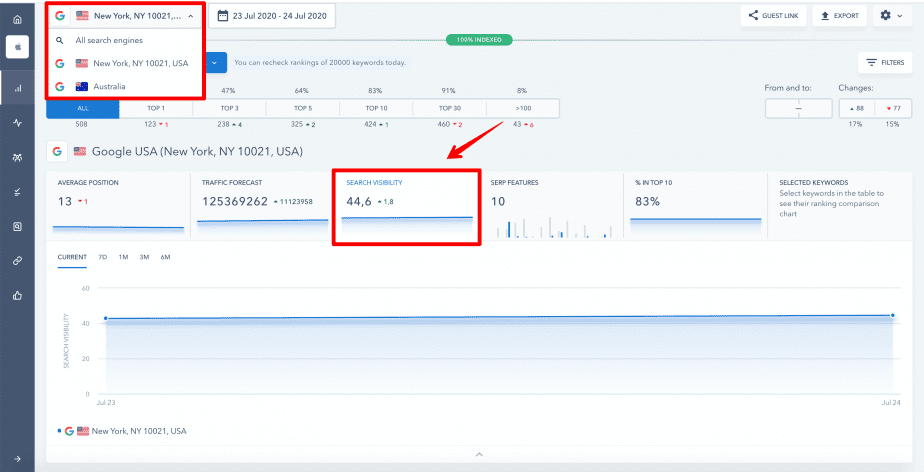
Task: Select the TOP 1 filter tab
Action: click(x=156, y=108)
